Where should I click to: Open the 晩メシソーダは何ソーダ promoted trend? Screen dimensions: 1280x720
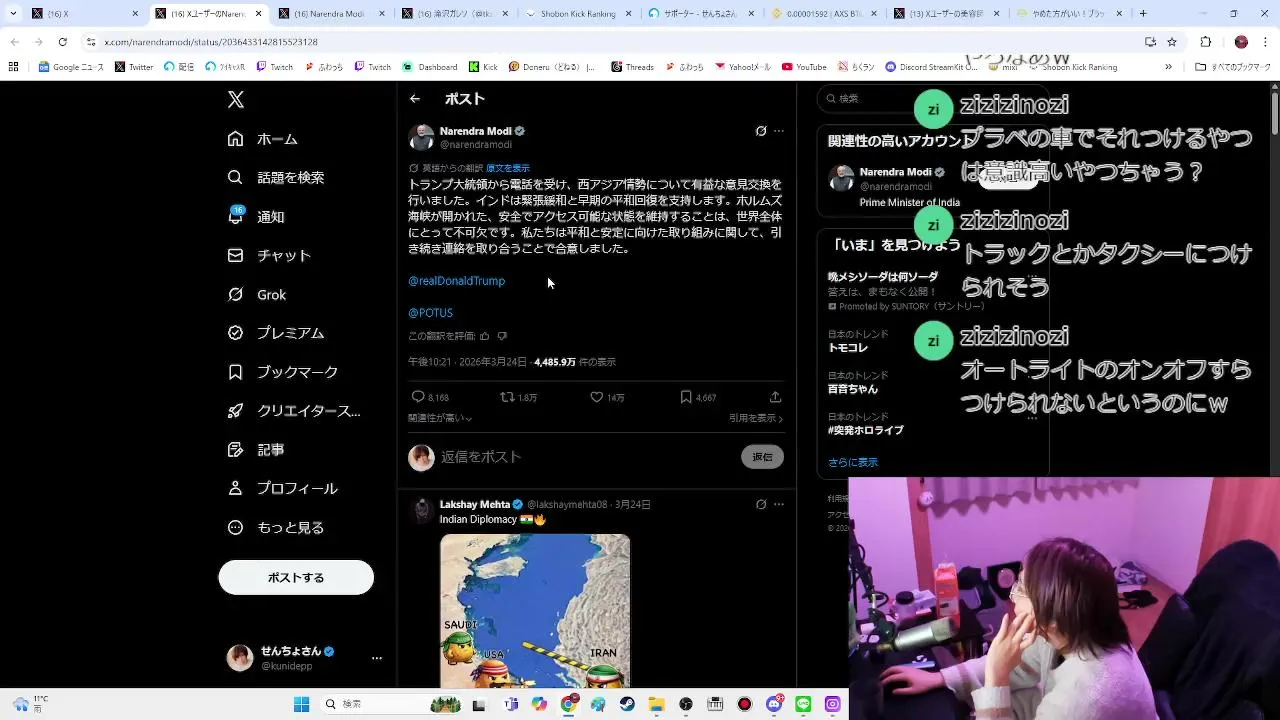pos(883,277)
